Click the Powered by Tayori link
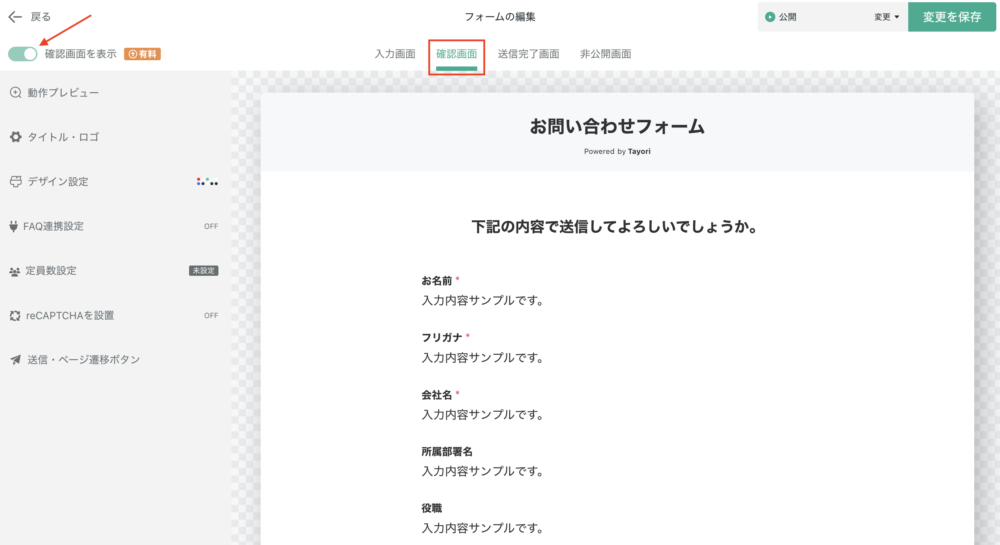Image resolution: width=1000 pixels, height=545 pixels. pyautogui.click(x=617, y=152)
